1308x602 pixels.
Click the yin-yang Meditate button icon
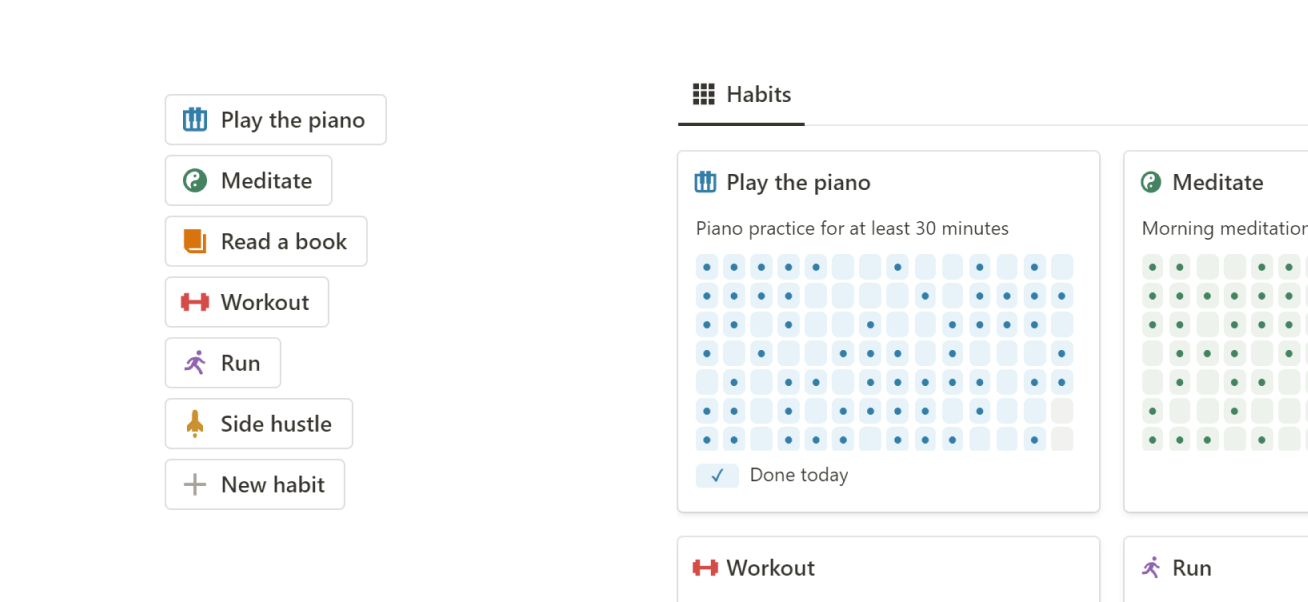[195, 181]
